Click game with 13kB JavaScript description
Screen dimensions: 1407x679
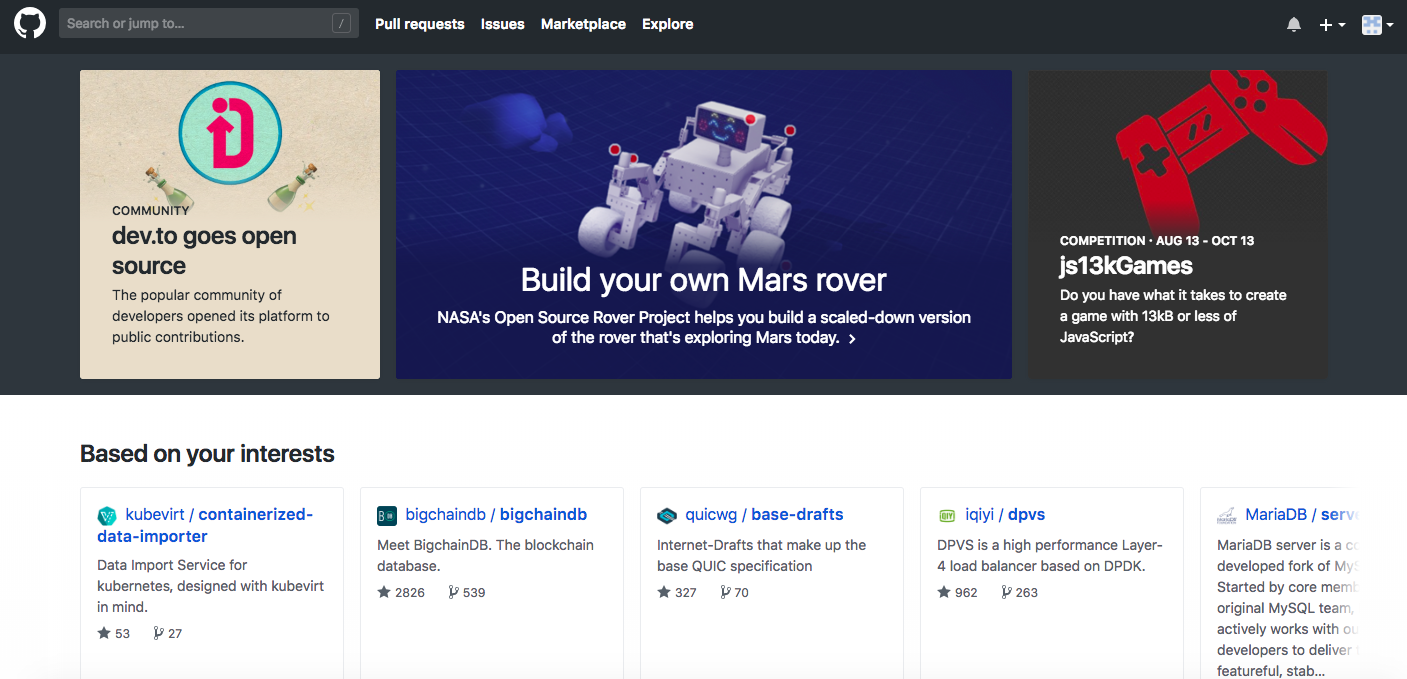coord(1173,316)
